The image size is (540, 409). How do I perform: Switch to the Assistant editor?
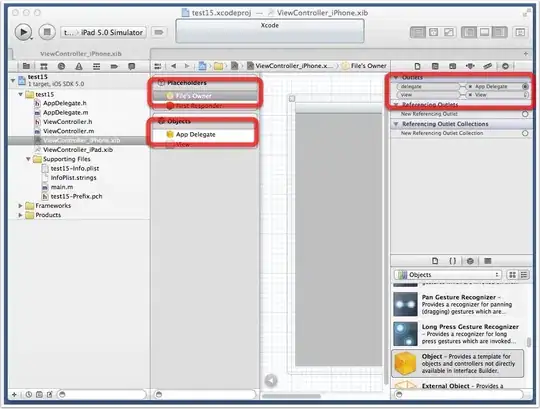click(433, 32)
